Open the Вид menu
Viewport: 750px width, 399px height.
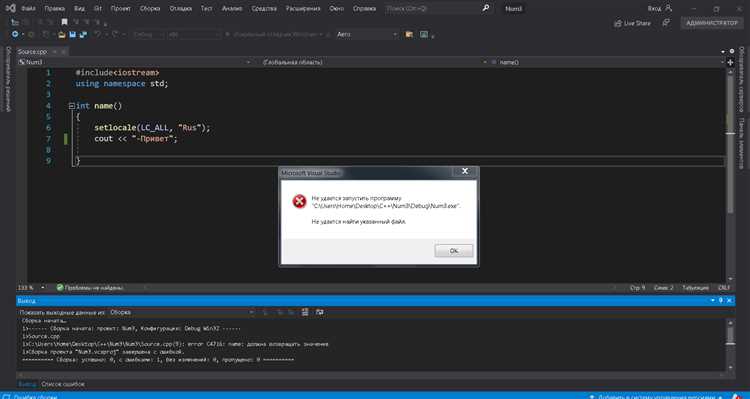(79, 9)
